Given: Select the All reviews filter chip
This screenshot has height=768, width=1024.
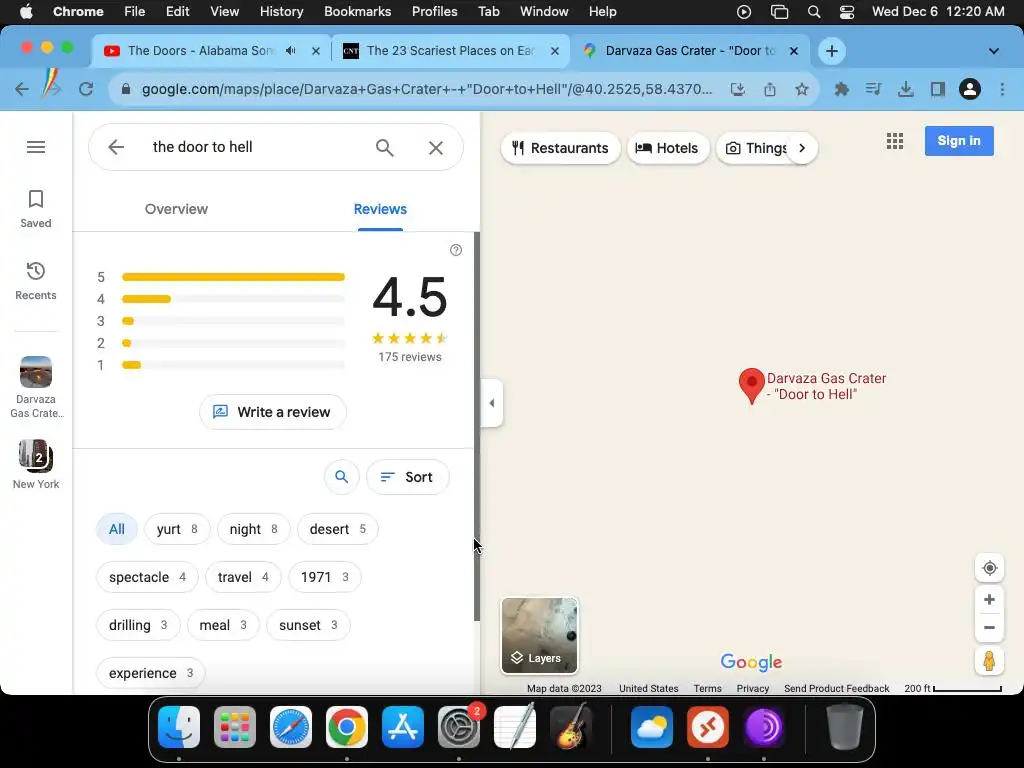Looking at the screenshot, I should [117, 529].
